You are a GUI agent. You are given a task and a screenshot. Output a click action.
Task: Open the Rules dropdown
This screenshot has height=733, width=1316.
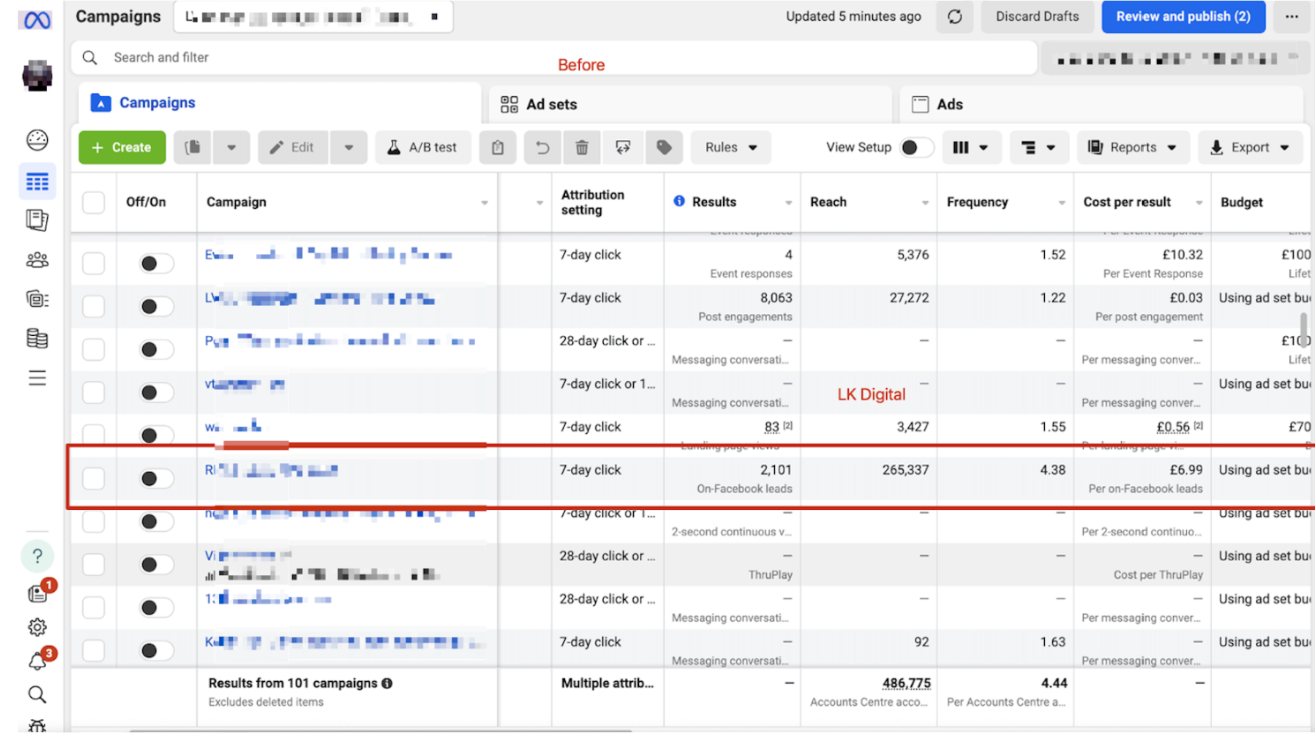tap(731, 147)
